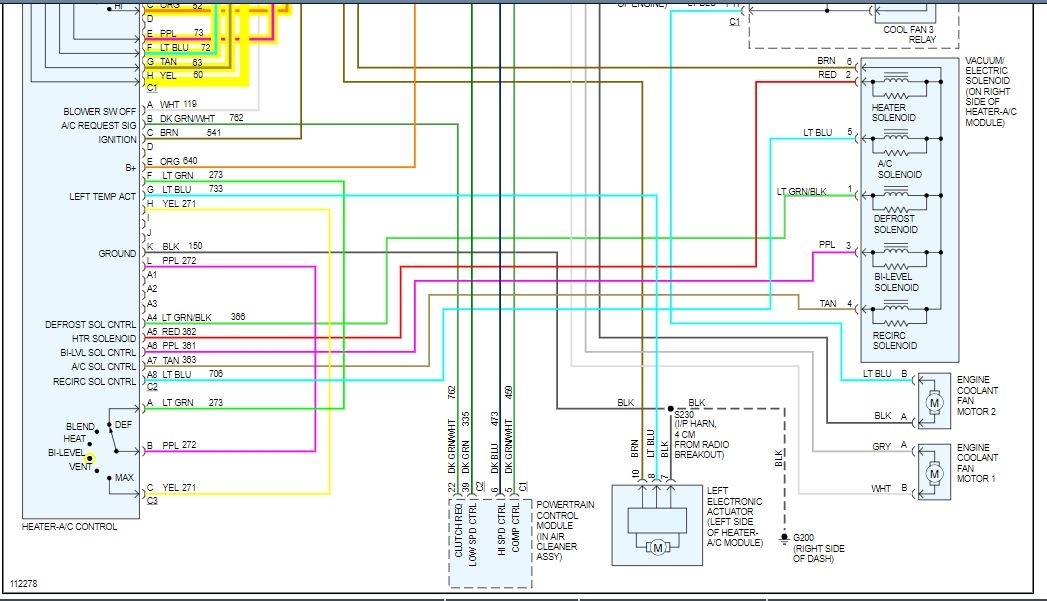Click the MAX switch position dot
The image size is (1047, 601).
(109, 477)
